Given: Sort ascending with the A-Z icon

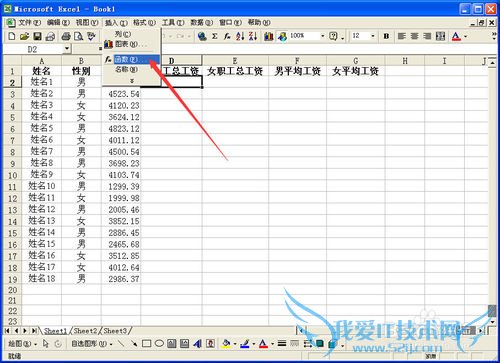Looking at the screenshot, I should click(x=240, y=36).
